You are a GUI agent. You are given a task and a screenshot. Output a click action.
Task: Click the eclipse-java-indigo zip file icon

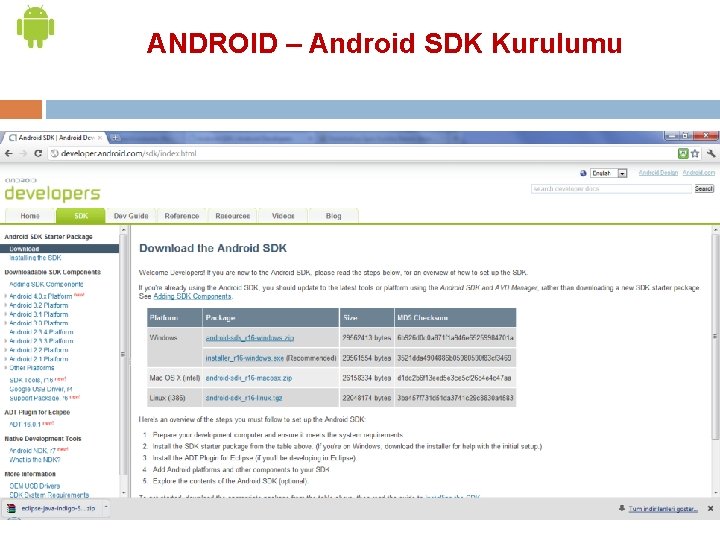click(11, 508)
